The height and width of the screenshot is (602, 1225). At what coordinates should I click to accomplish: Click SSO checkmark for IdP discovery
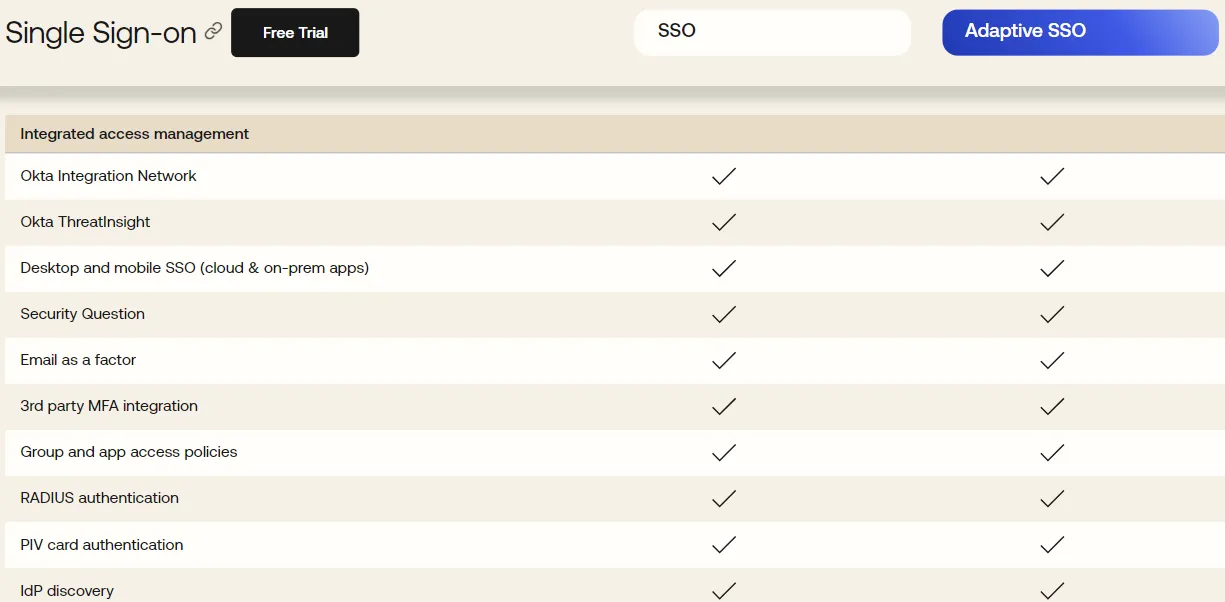(724, 591)
